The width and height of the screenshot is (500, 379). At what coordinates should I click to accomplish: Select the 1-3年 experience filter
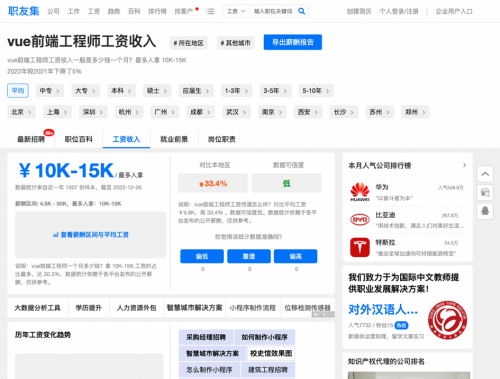236,91
